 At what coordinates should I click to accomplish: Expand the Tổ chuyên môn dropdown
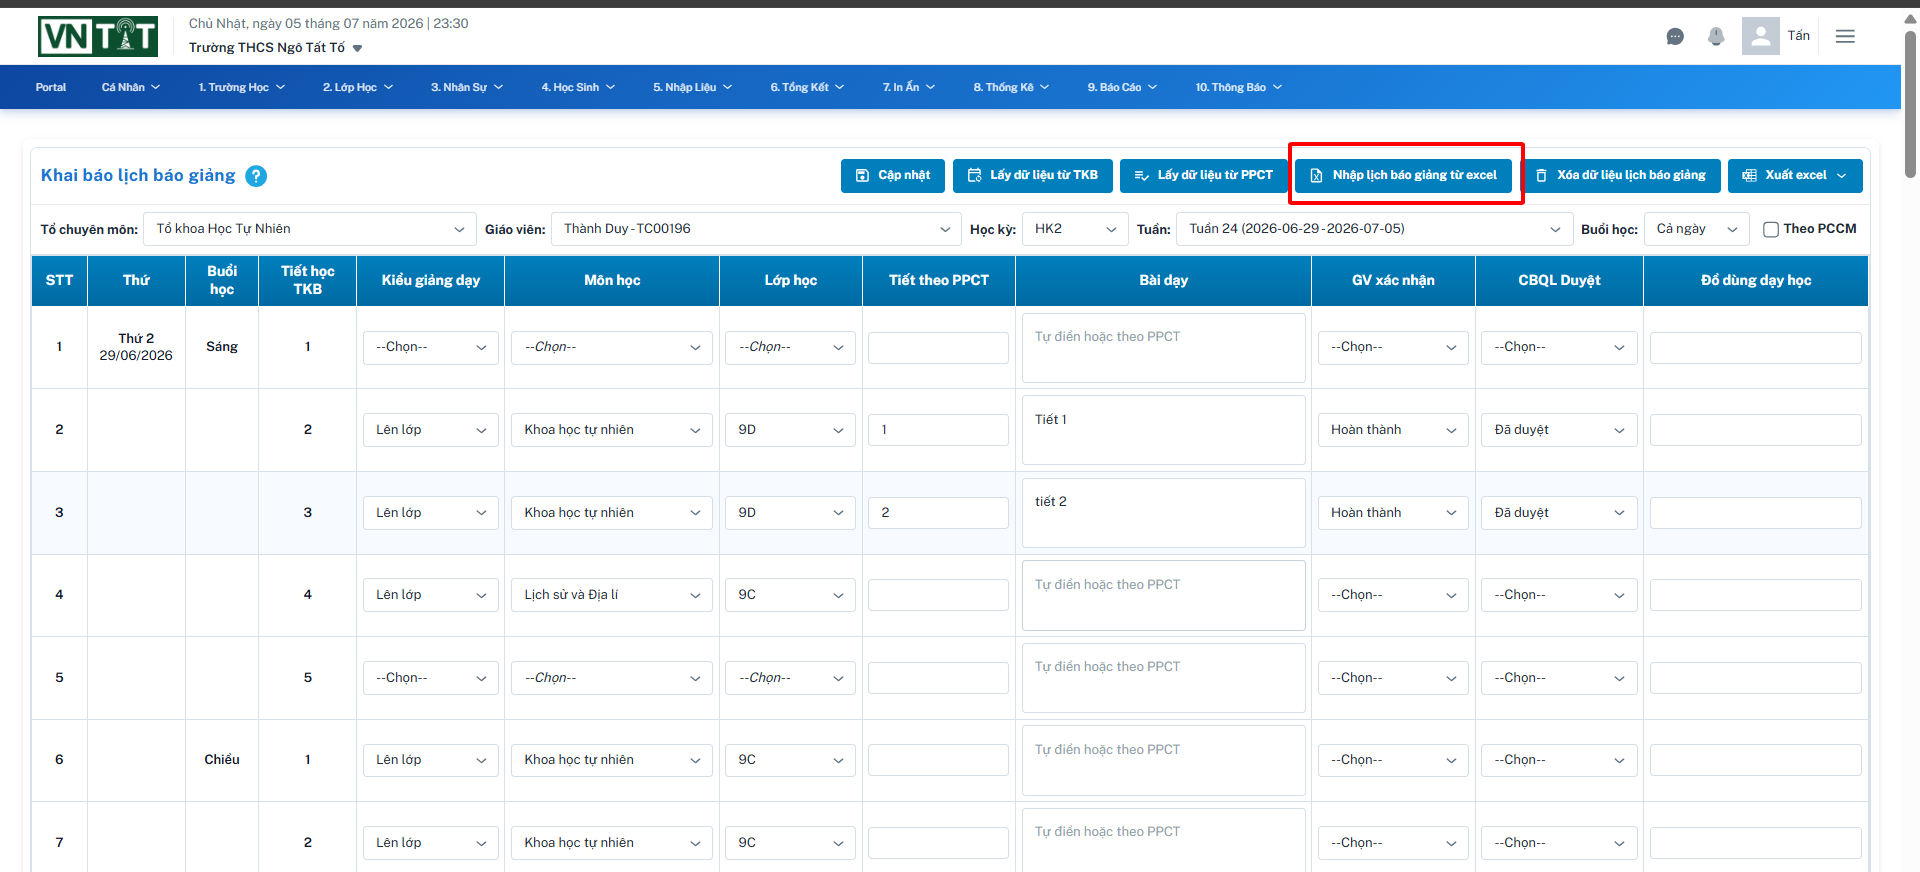tap(309, 229)
